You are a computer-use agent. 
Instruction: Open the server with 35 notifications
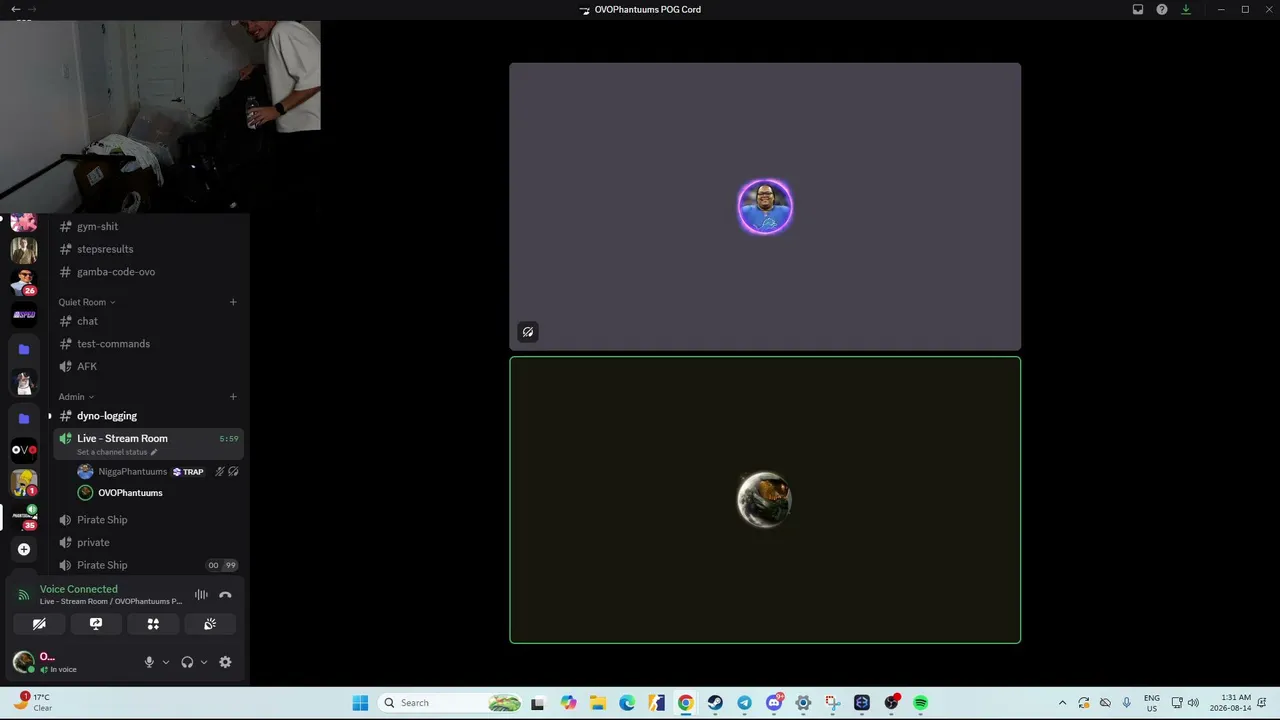coord(24,516)
